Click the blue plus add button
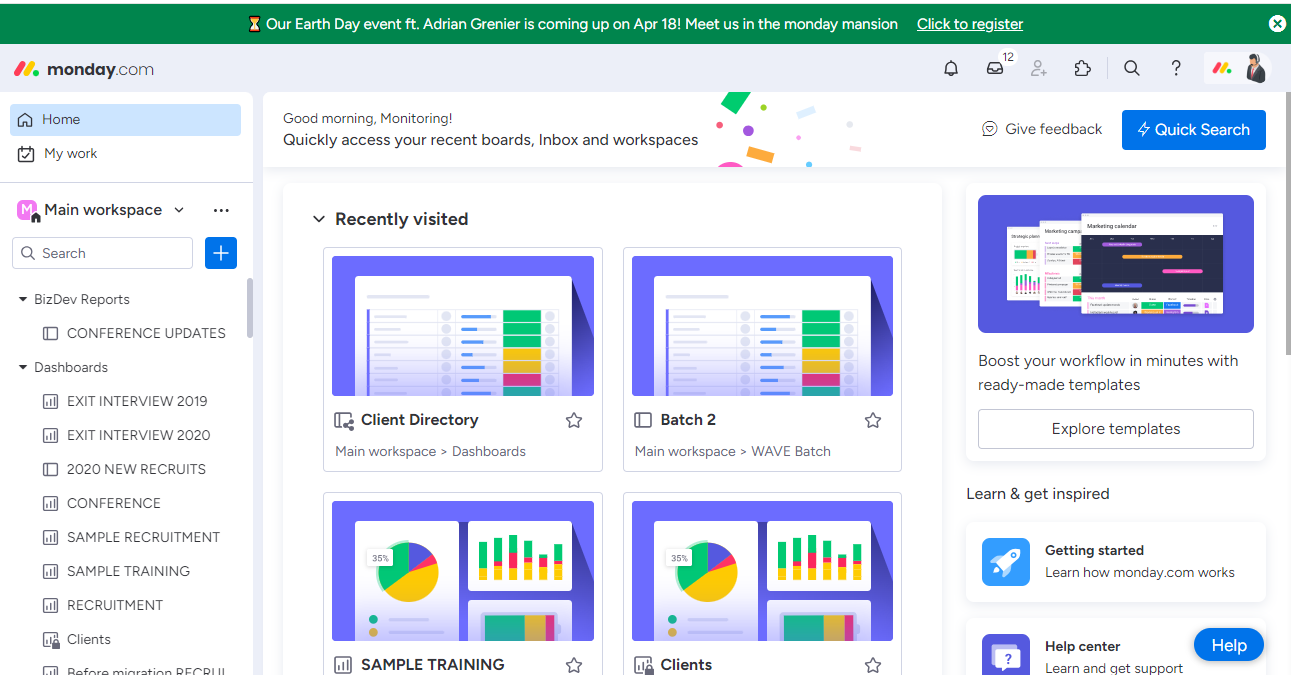This screenshot has height=675, width=1291. click(221, 253)
